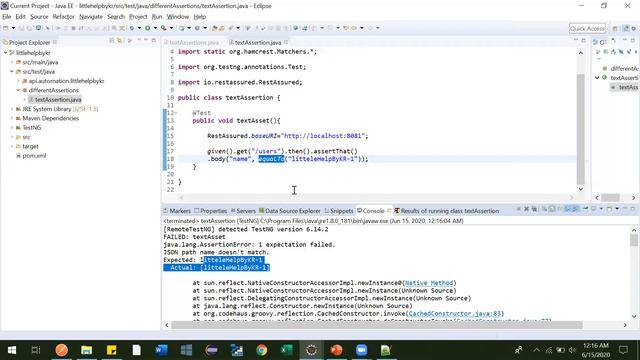Open the Source menu
The image size is (640, 360).
(x=39, y=17)
